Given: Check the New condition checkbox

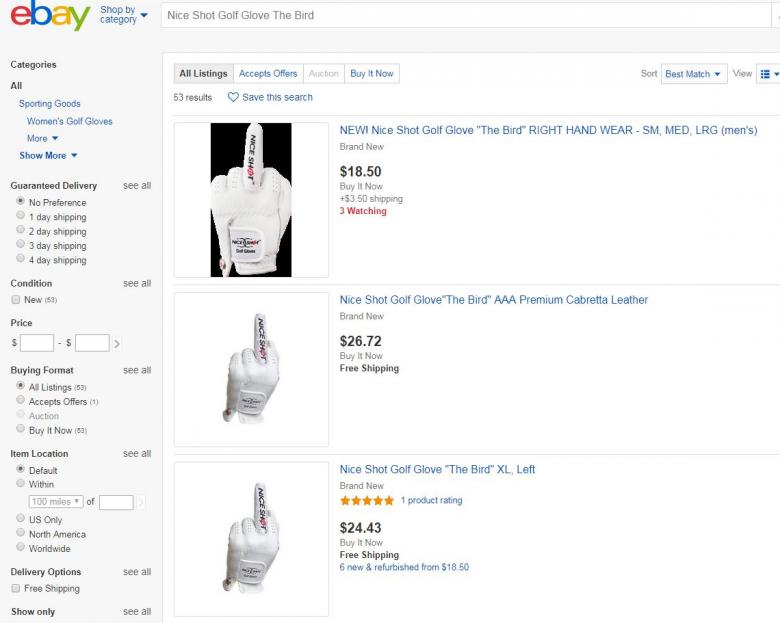Looking at the screenshot, I should (x=15, y=300).
